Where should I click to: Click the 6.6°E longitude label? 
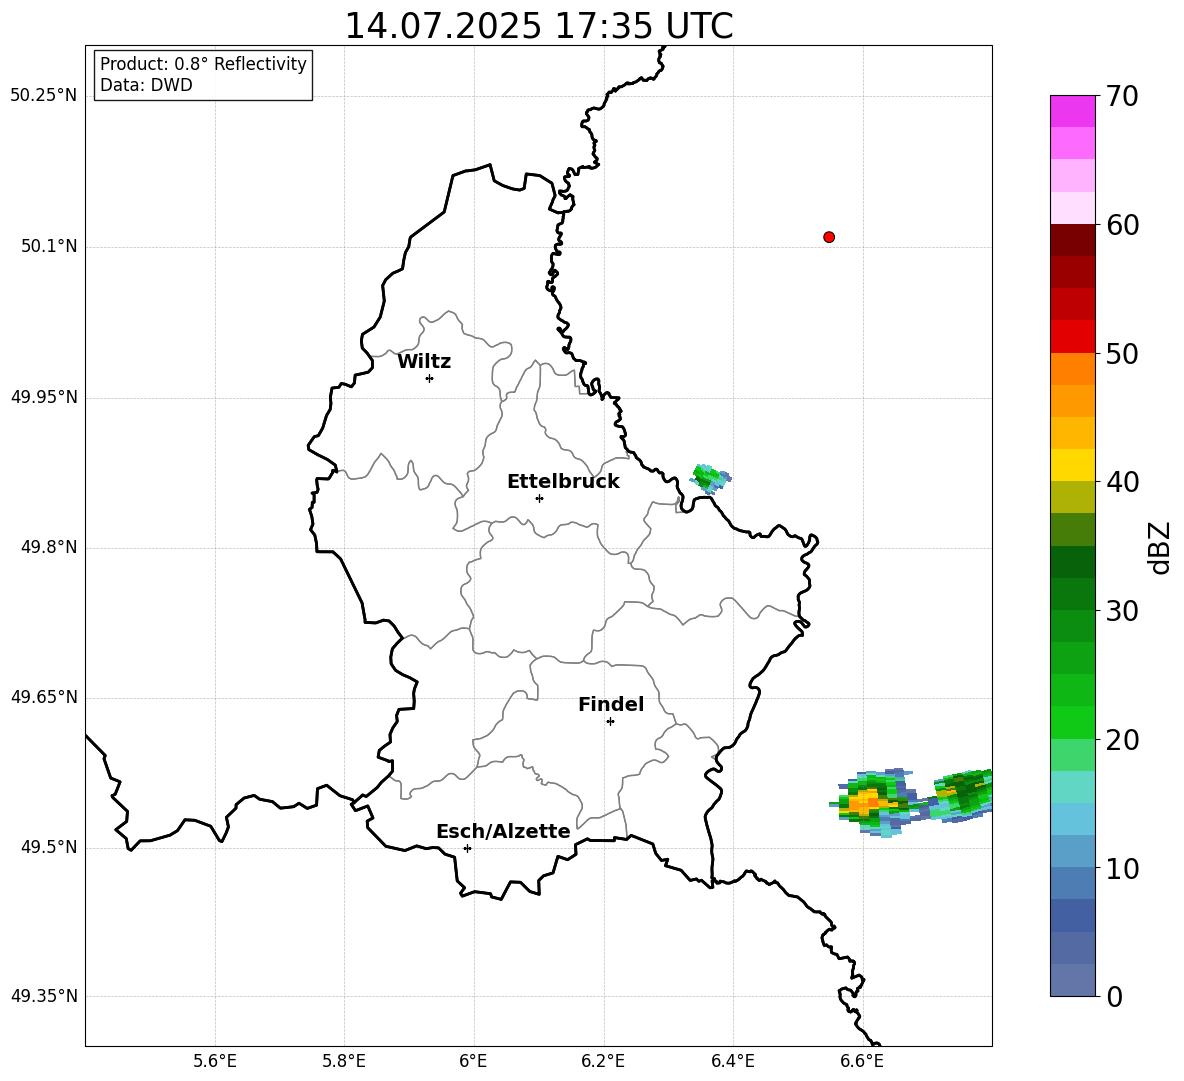coord(862,1062)
